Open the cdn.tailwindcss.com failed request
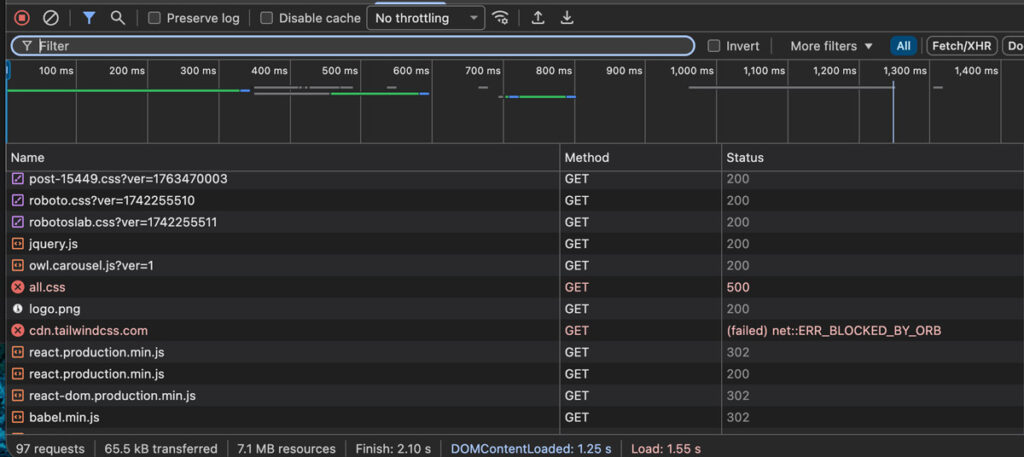Screen dimensions: 1024x457 pos(88,330)
